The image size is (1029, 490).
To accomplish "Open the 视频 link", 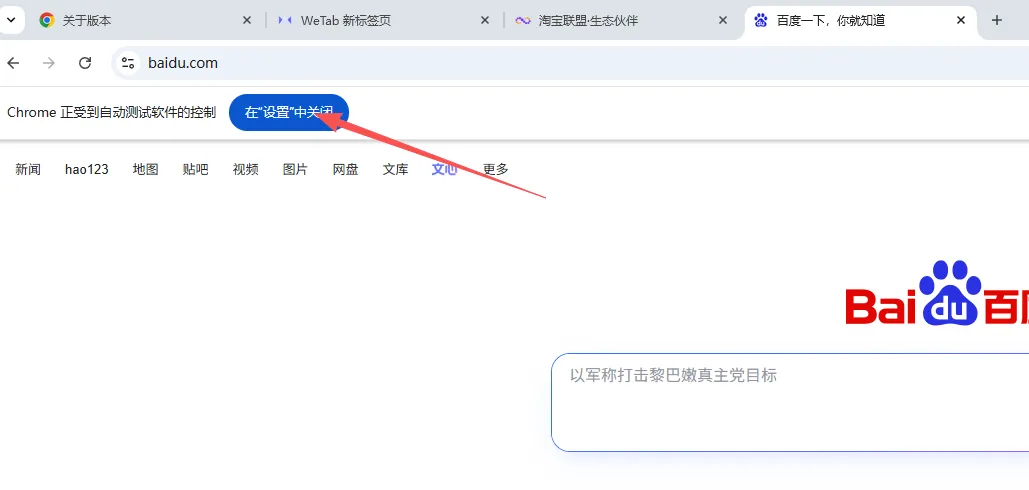I will tap(245, 169).
